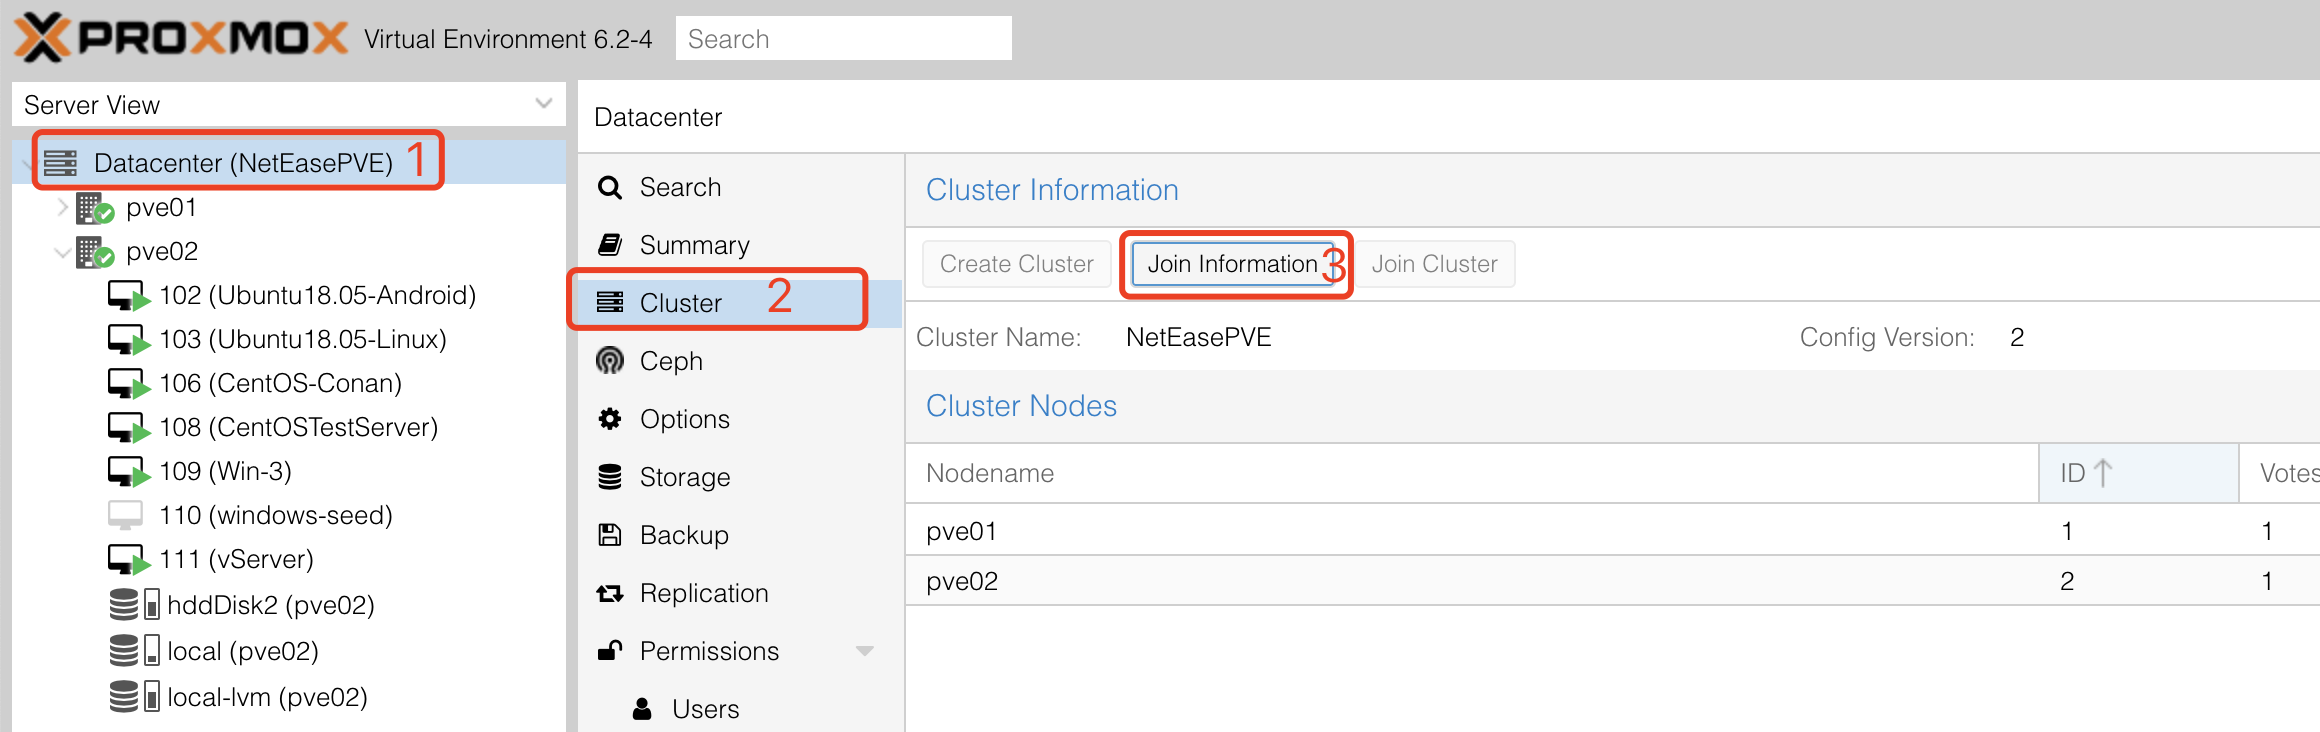Click the NetEasePVE cluster name value
This screenshot has height=732, width=2320.
point(1198,337)
